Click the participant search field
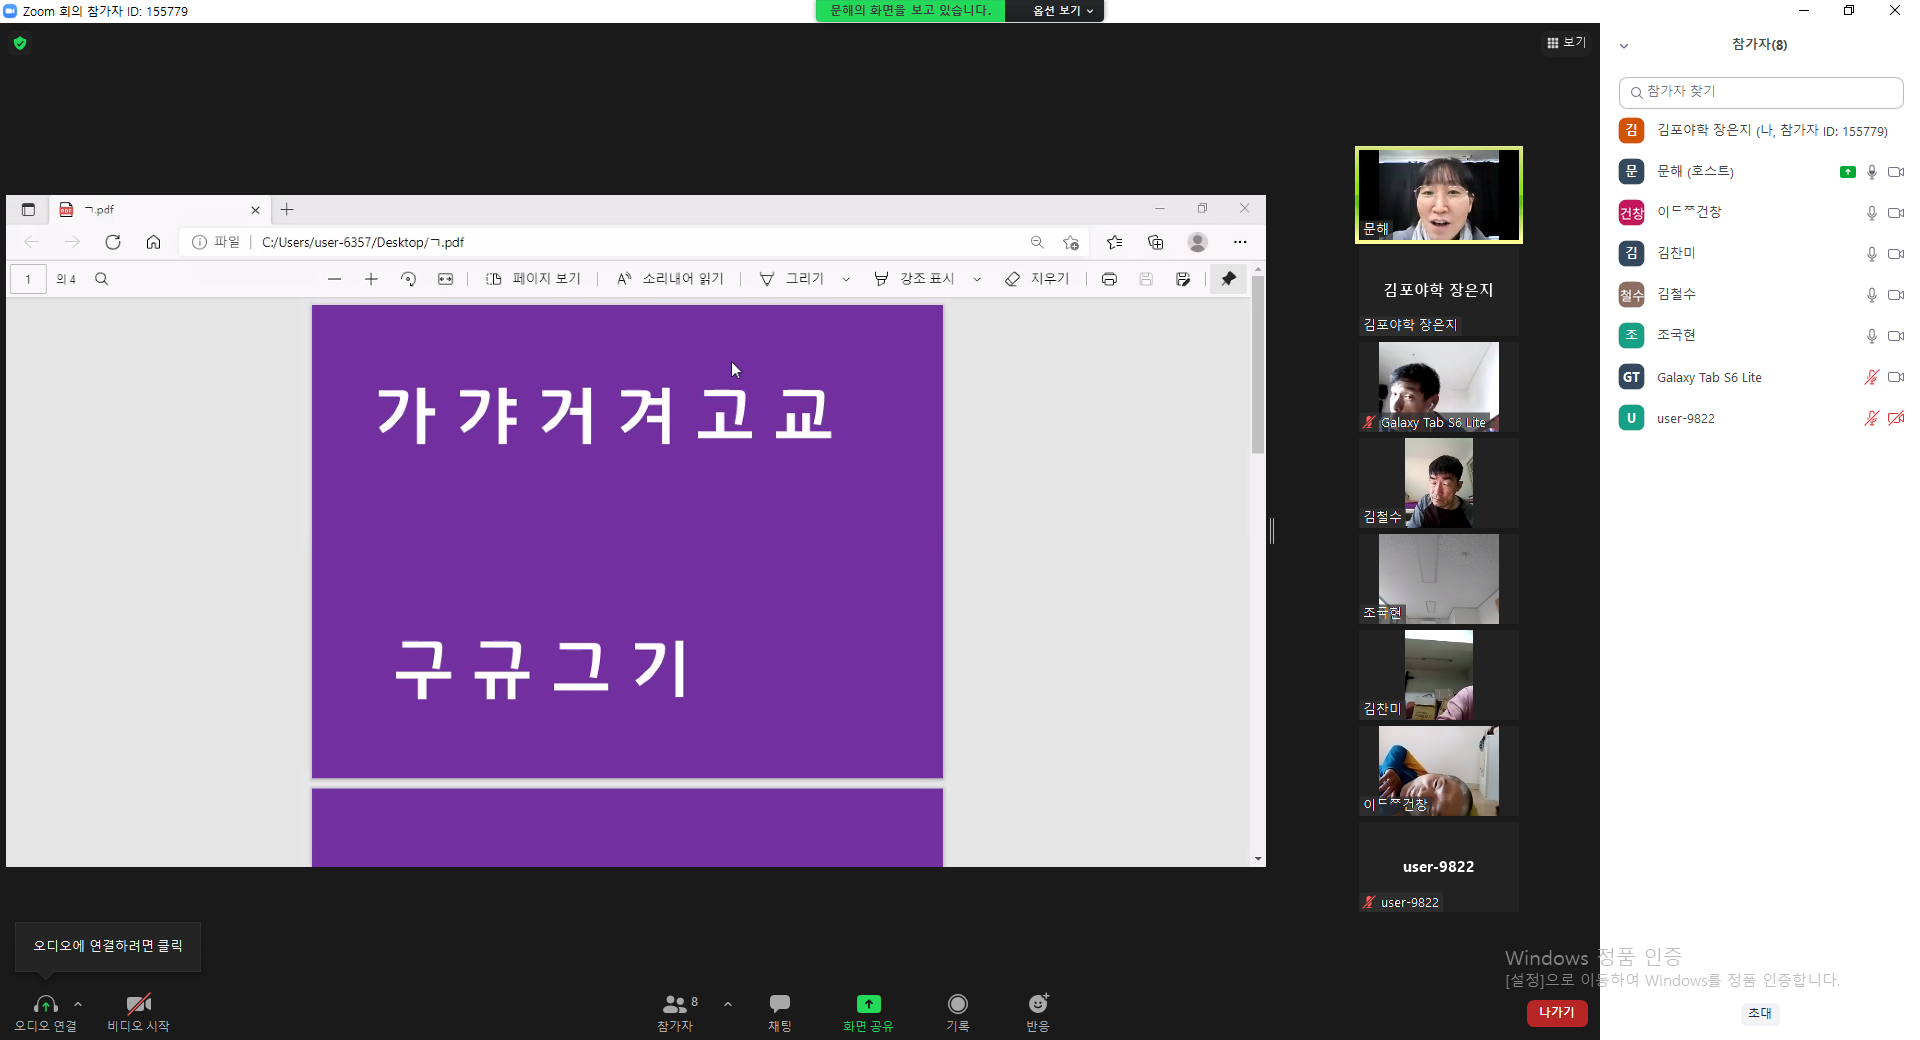Viewport: 1920px width, 1040px height. pyautogui.click(x=1761, y=92)
